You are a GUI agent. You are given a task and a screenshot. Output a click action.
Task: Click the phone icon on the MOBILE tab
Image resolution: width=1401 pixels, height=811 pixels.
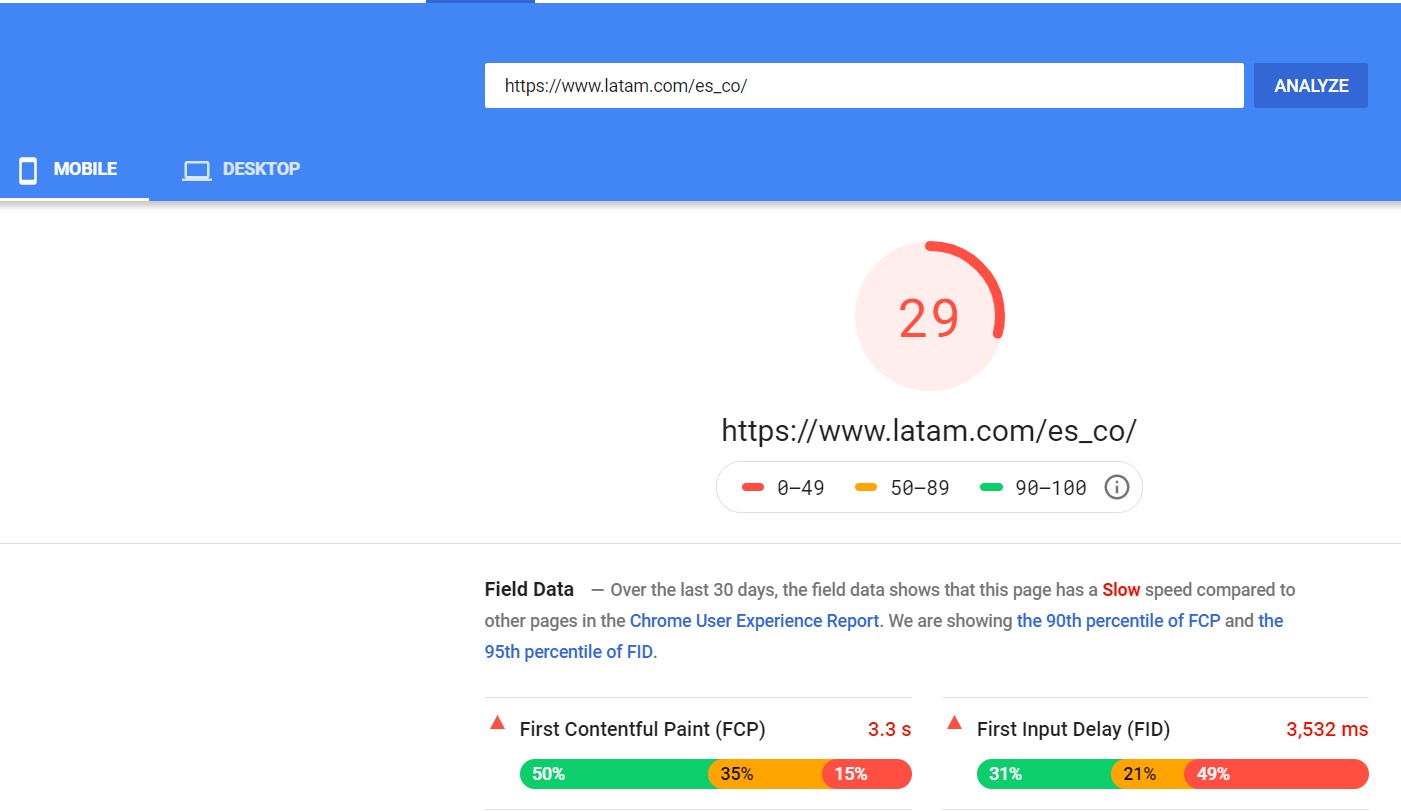point(29,170)
